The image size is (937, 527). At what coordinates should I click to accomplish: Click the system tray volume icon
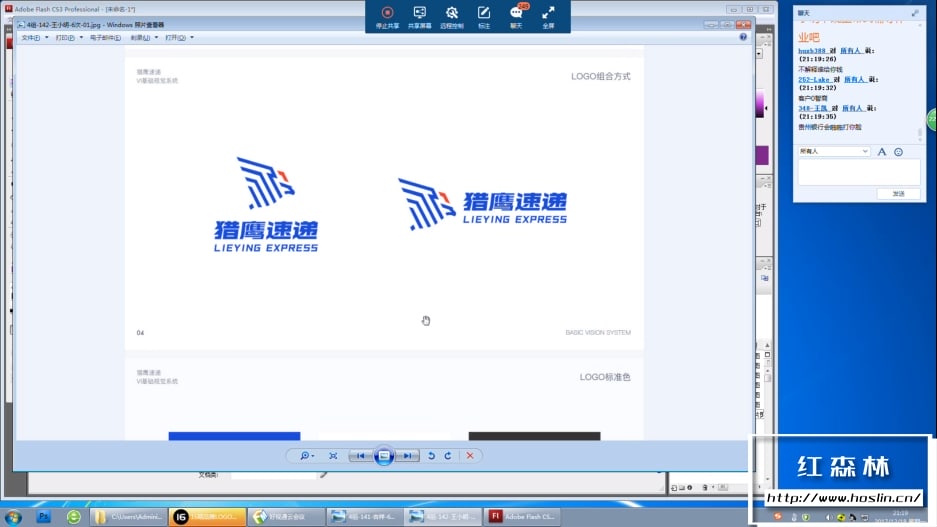coord(829,517)
